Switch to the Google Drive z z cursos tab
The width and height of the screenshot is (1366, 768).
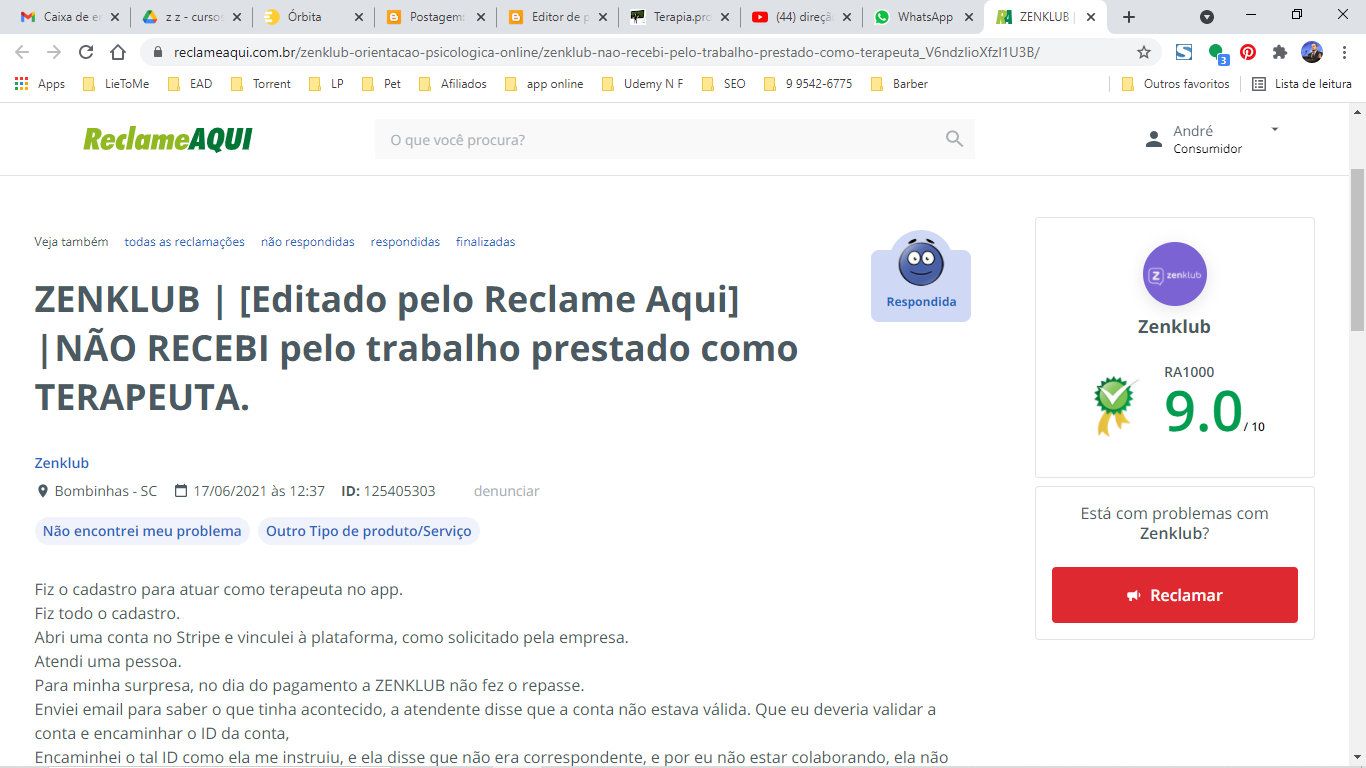tap(190, 17)
